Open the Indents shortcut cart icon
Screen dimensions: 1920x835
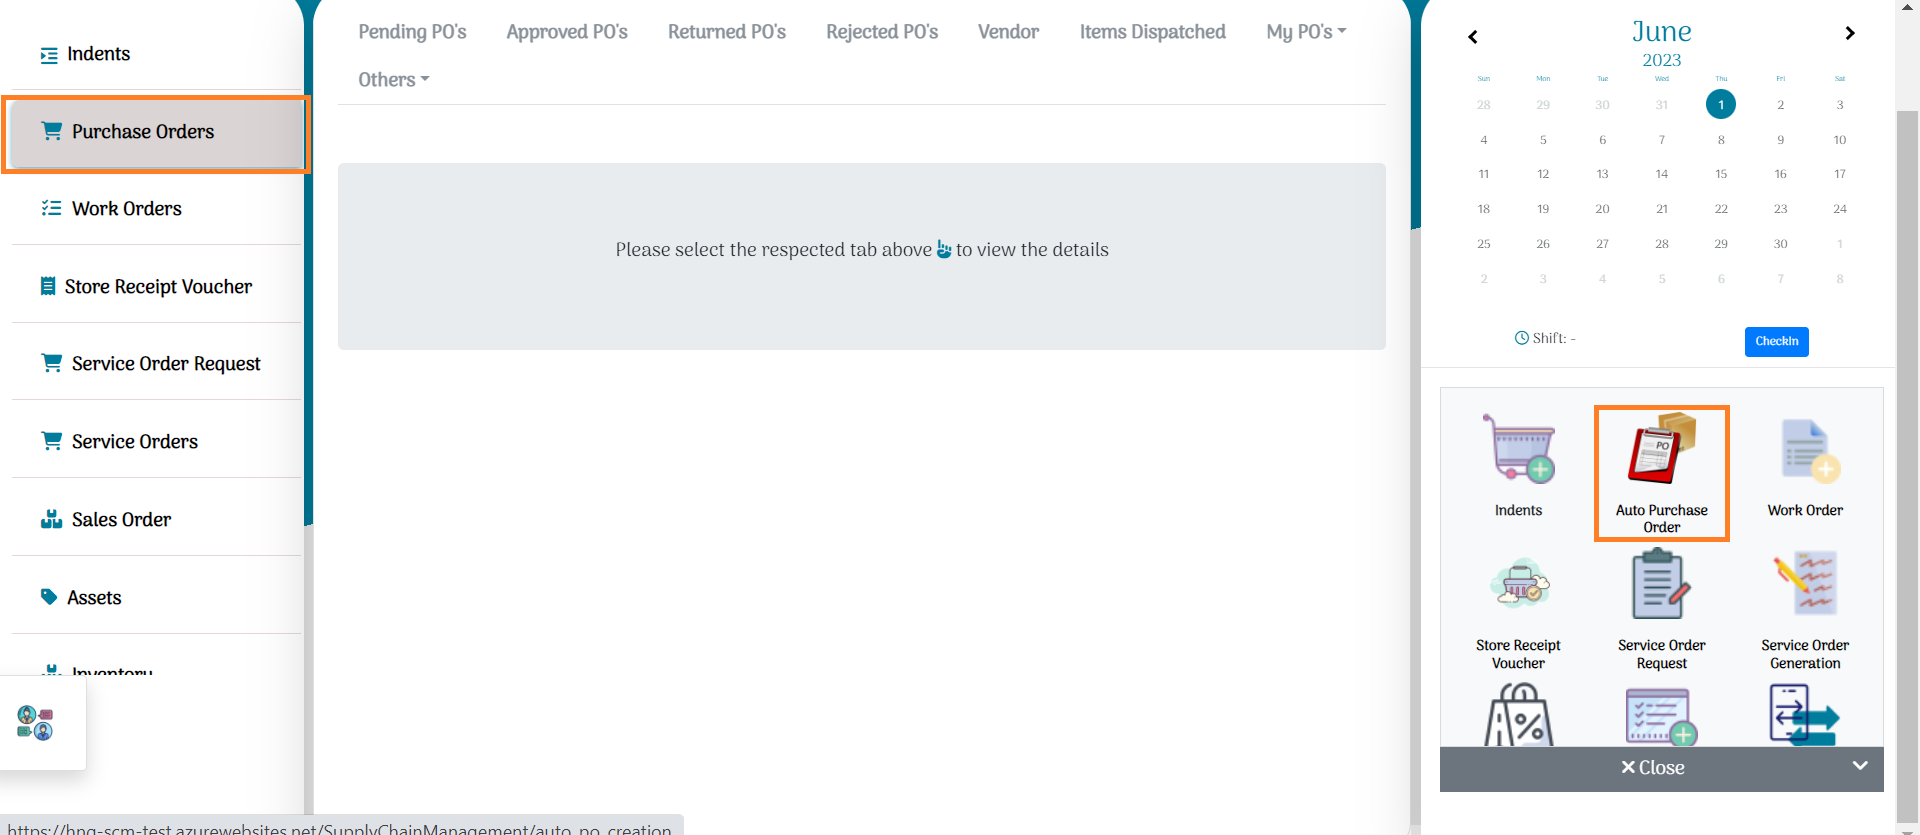pos(1518,449)
